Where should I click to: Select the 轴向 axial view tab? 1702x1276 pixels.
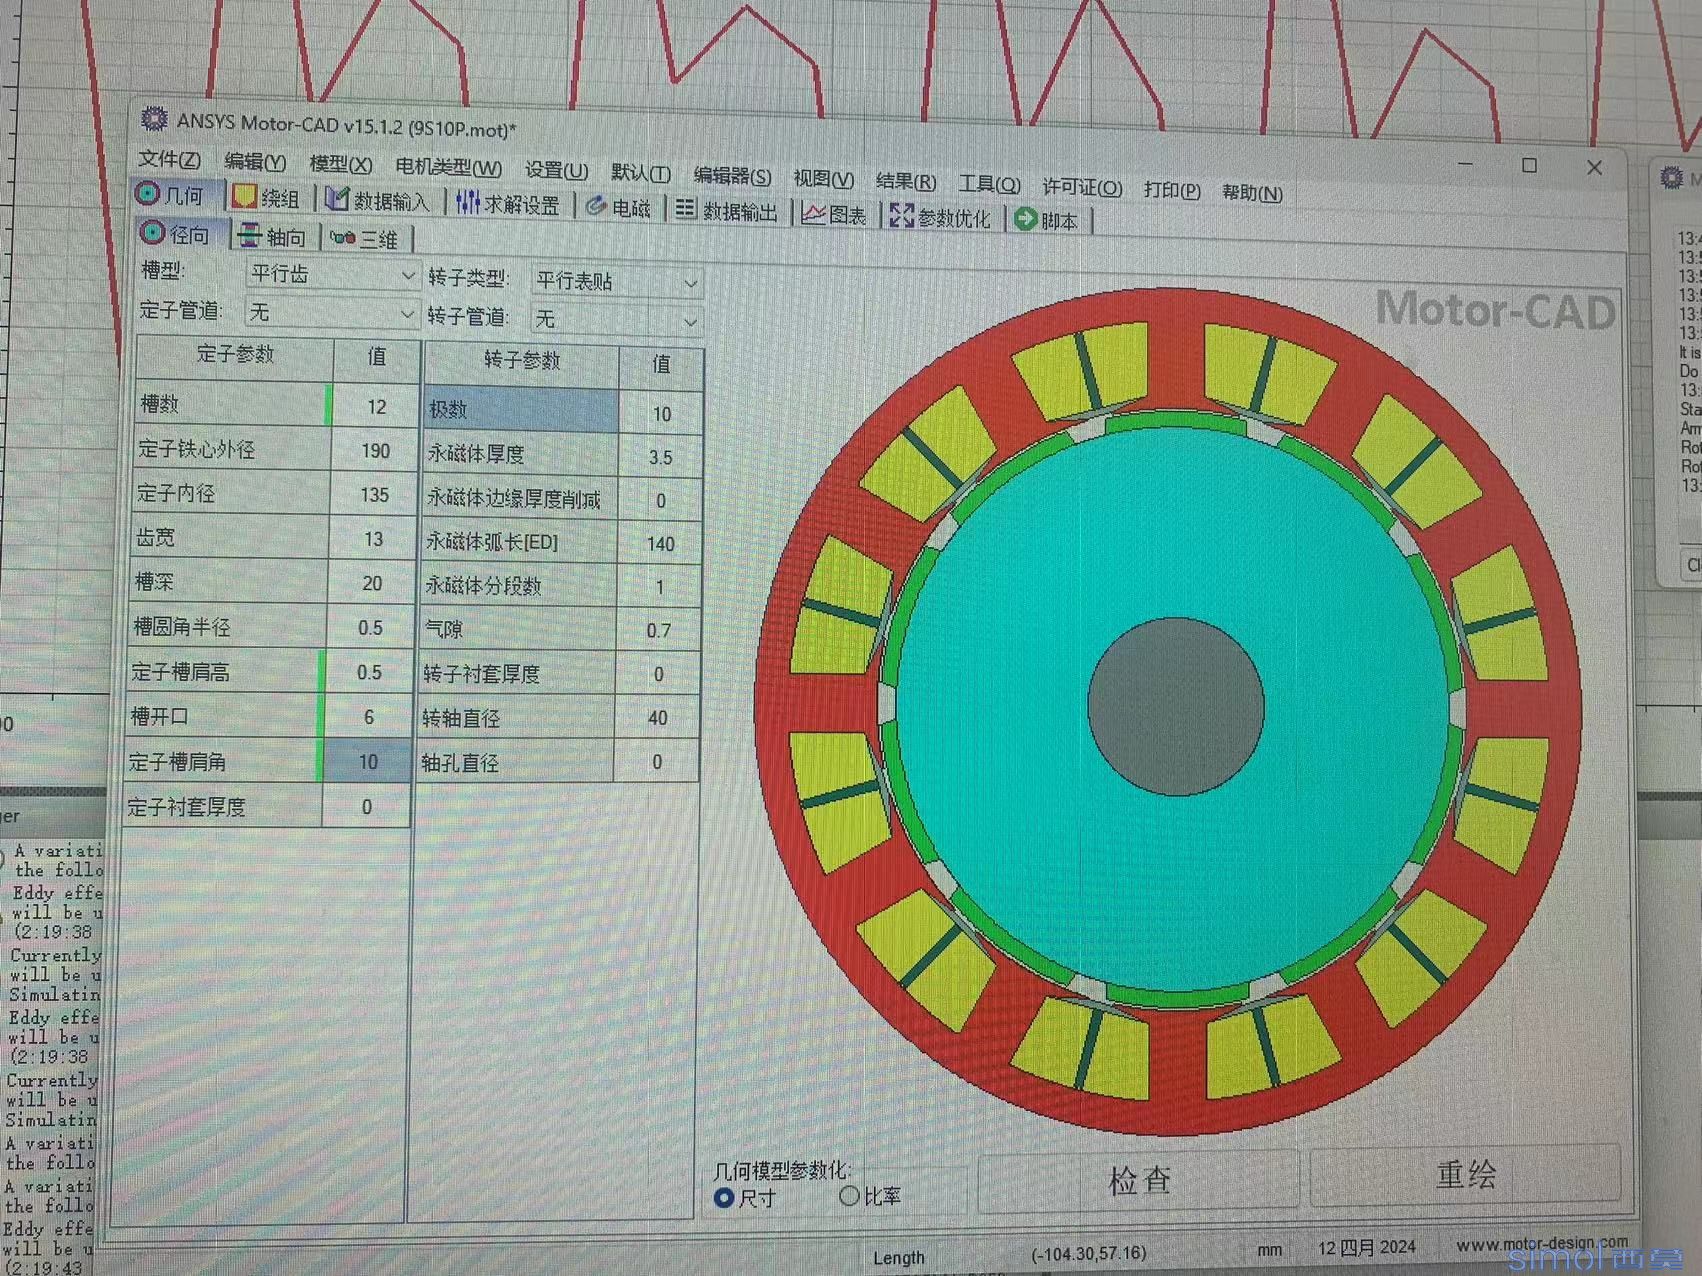click(x=273, y=237)
